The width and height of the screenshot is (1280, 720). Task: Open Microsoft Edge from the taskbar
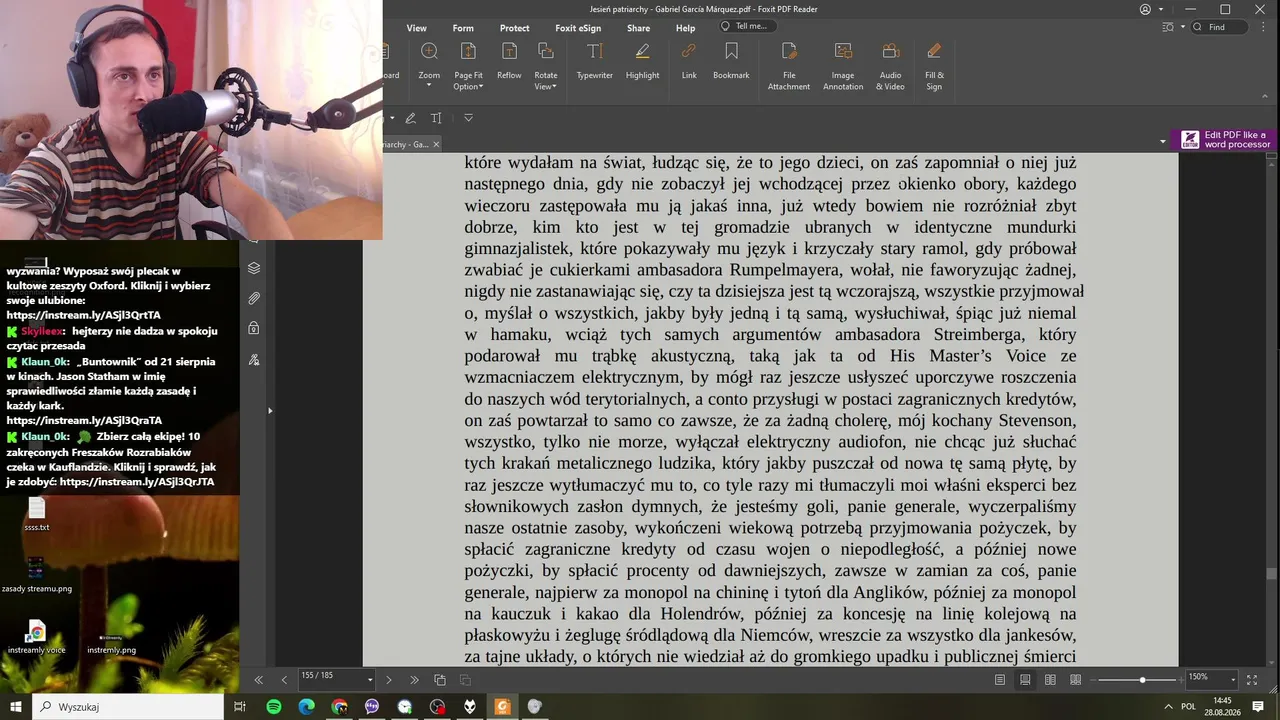(x=307, y=706)
